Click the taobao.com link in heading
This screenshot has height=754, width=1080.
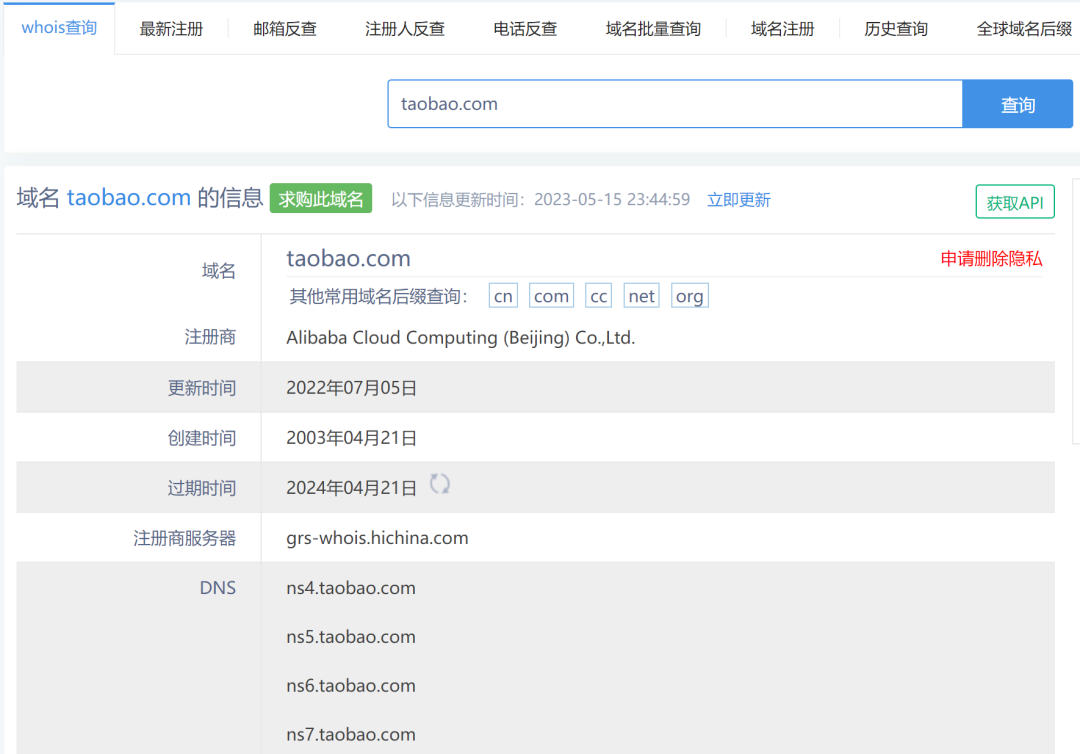pos(128,198)
